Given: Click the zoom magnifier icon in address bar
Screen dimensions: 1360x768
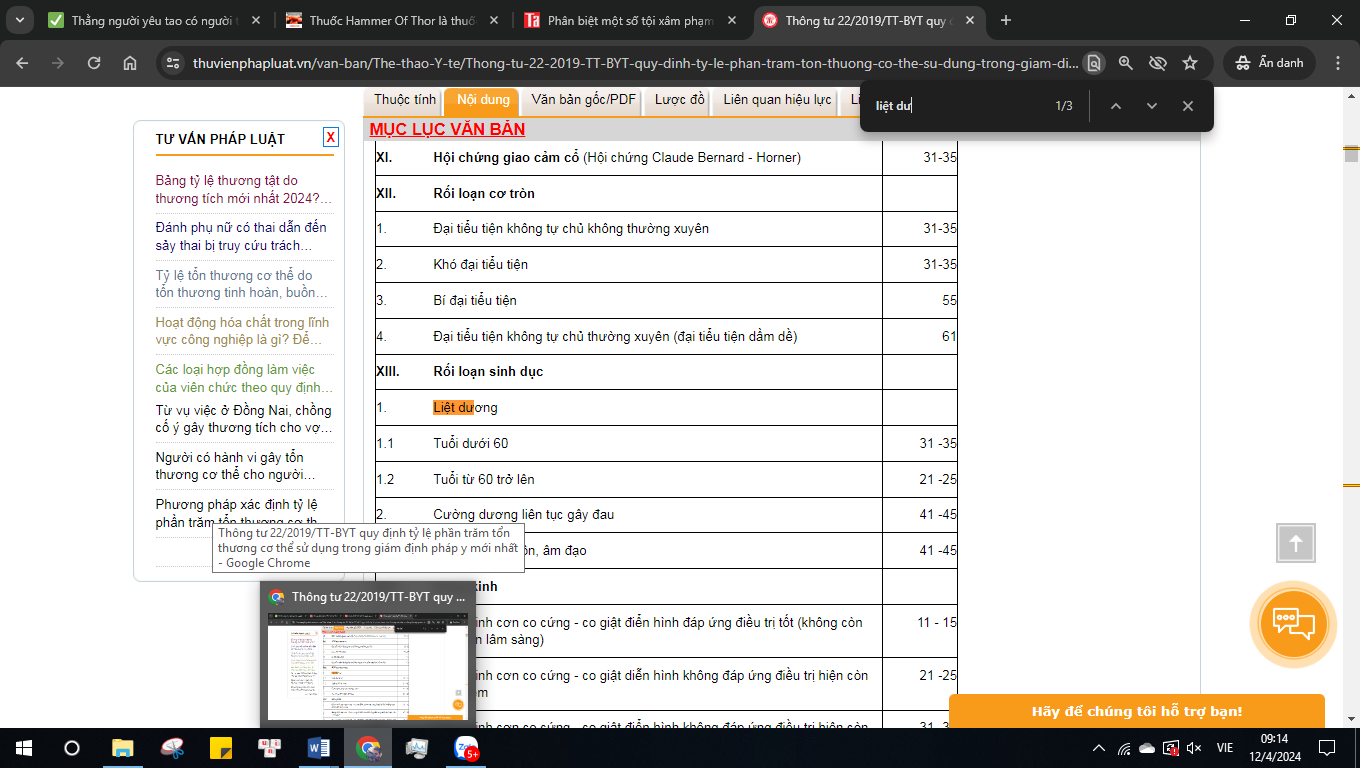Looking at the screenshot, I should coord(1126,63).
